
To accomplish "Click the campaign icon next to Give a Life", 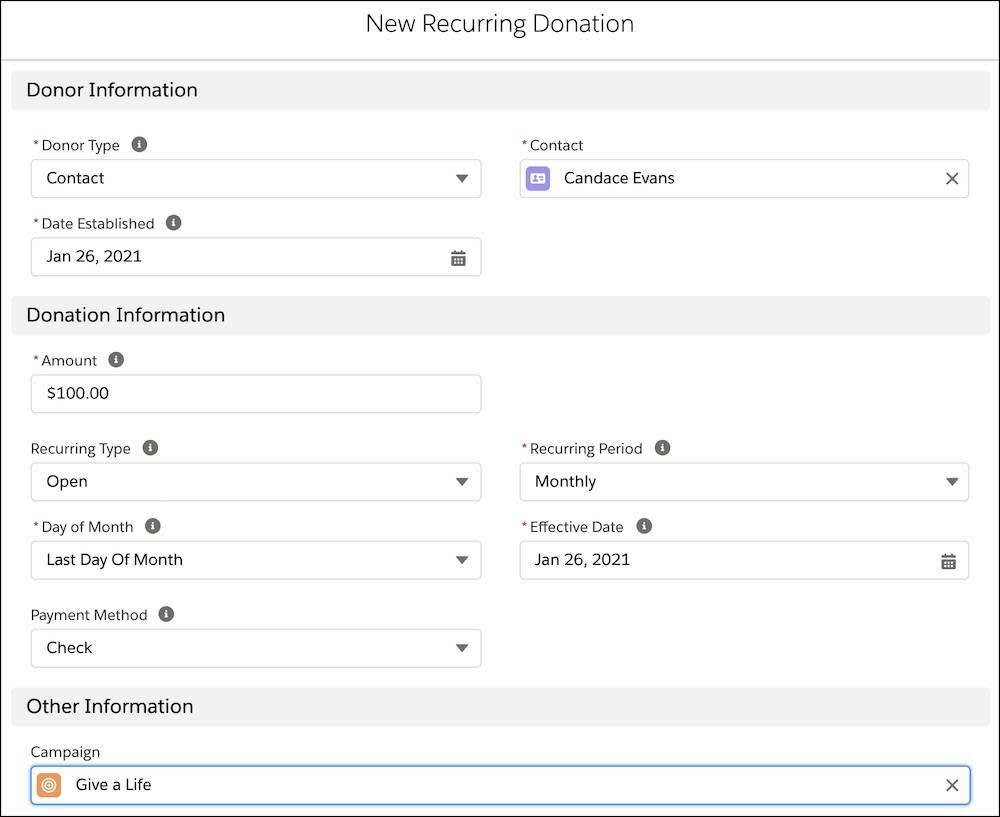I will pyautogui.click(x=48, y=784).
